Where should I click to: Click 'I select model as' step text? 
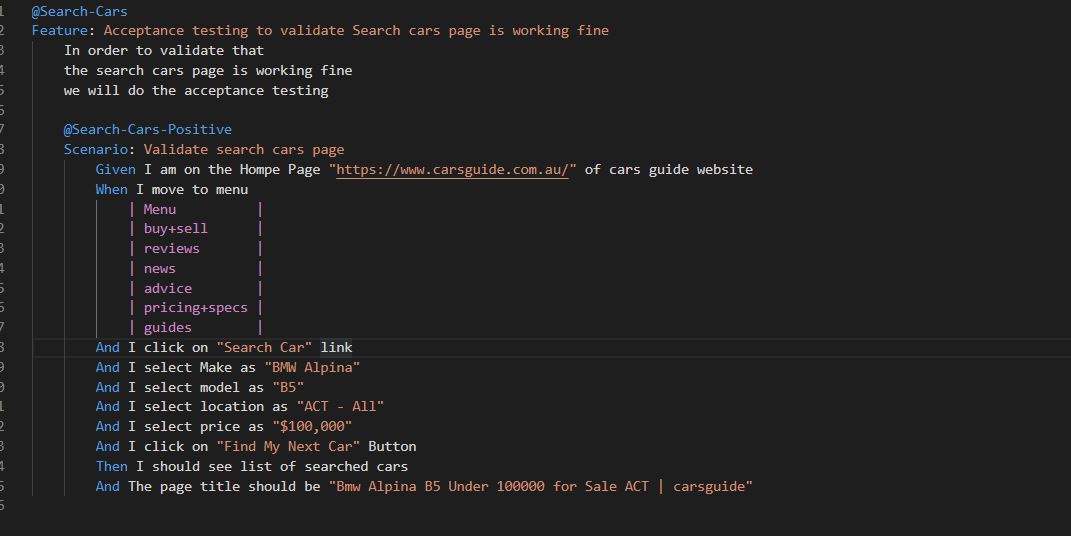coord(196,387)
